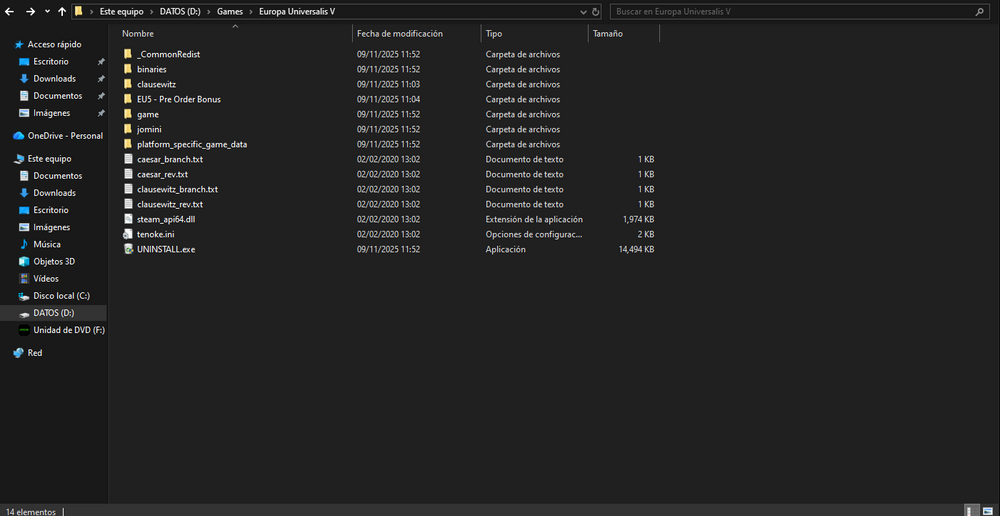Sort by Fecha de modificación column

pyautogui.click(x=401, y=33)
